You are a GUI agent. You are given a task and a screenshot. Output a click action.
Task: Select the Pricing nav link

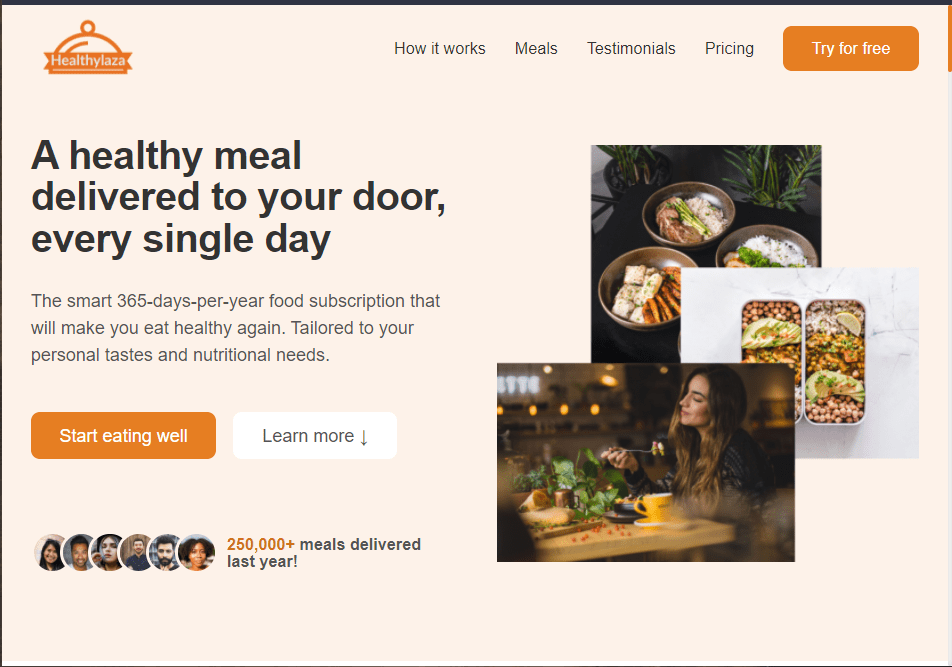click(x=729, y=49)
